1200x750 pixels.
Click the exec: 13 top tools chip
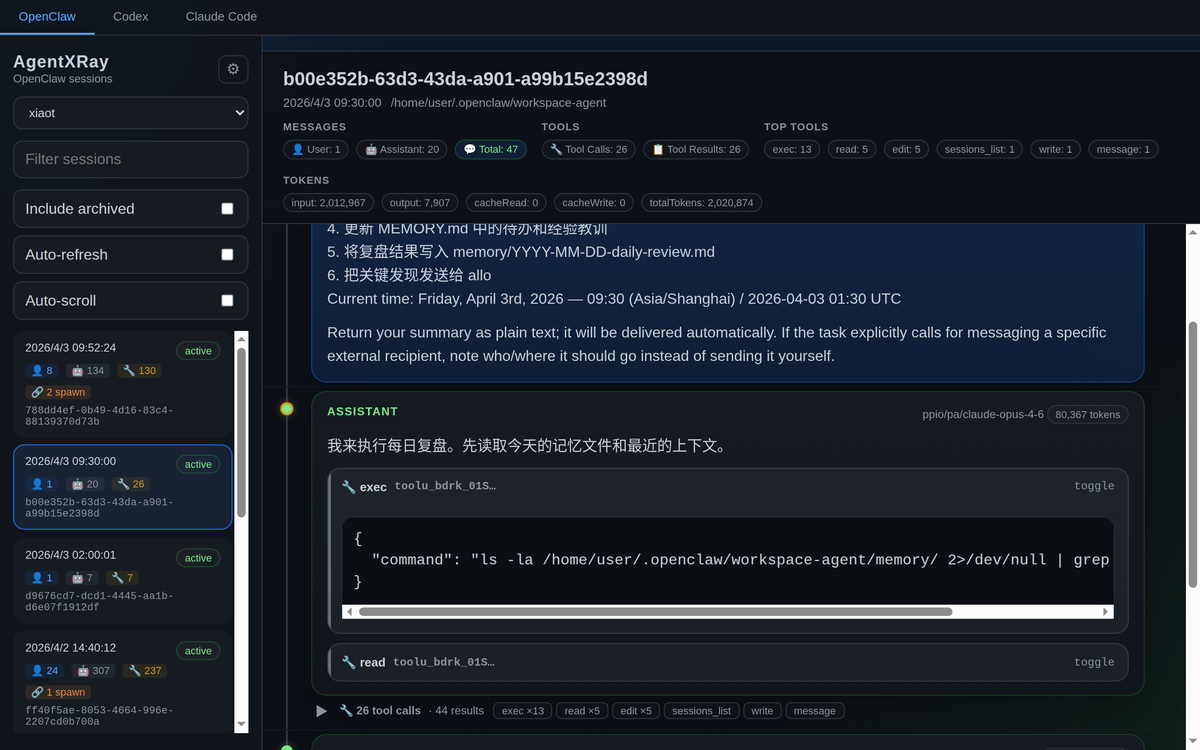click(x=792, y=149)
